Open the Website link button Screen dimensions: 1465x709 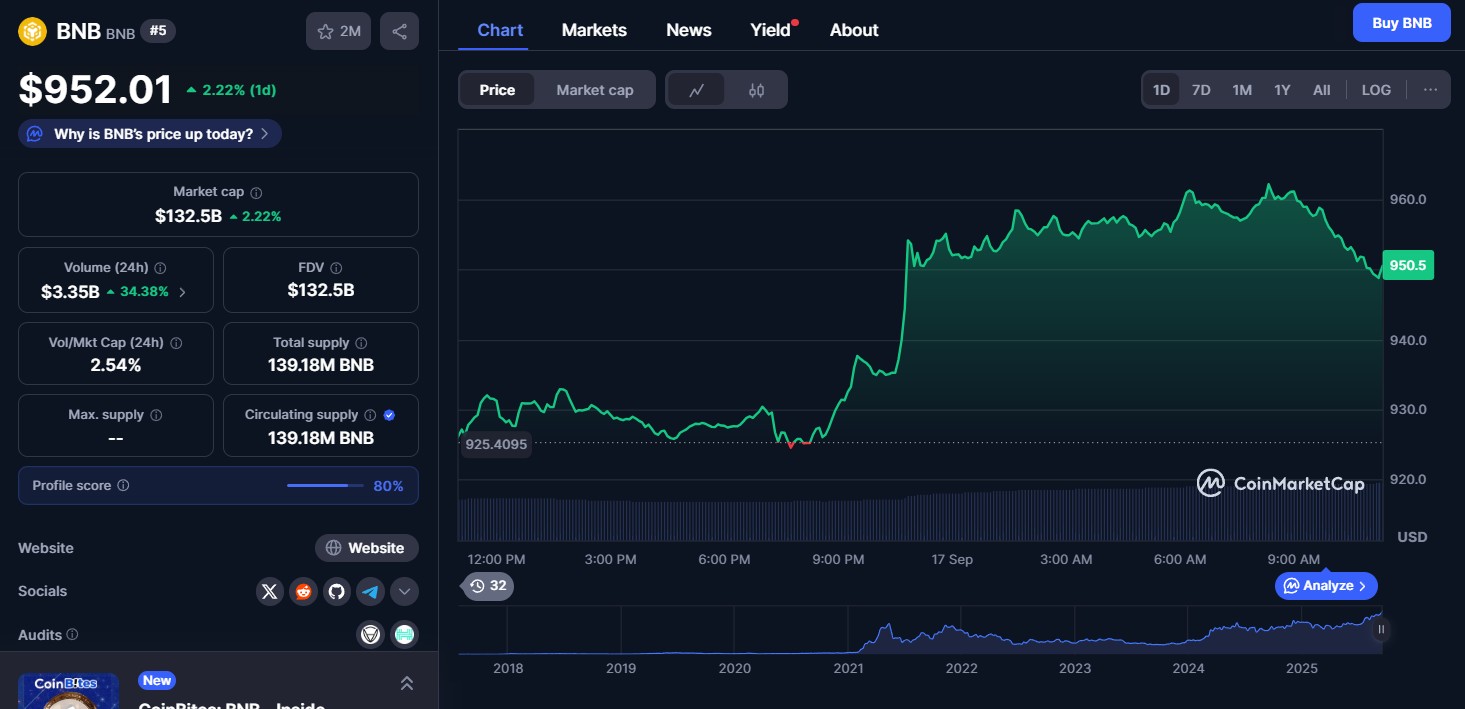click(367, 548)
